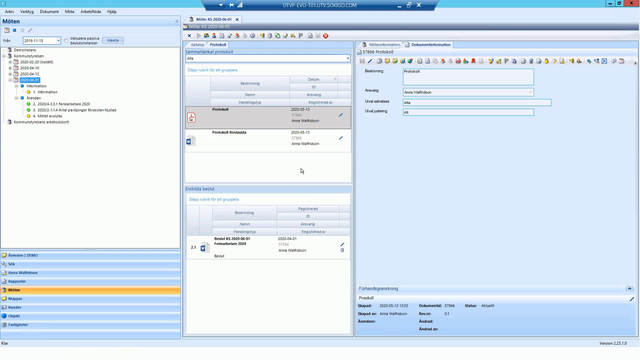Open the Alla filter dropdown under Sammanfattat protokoll

click(x=348, y=58)
